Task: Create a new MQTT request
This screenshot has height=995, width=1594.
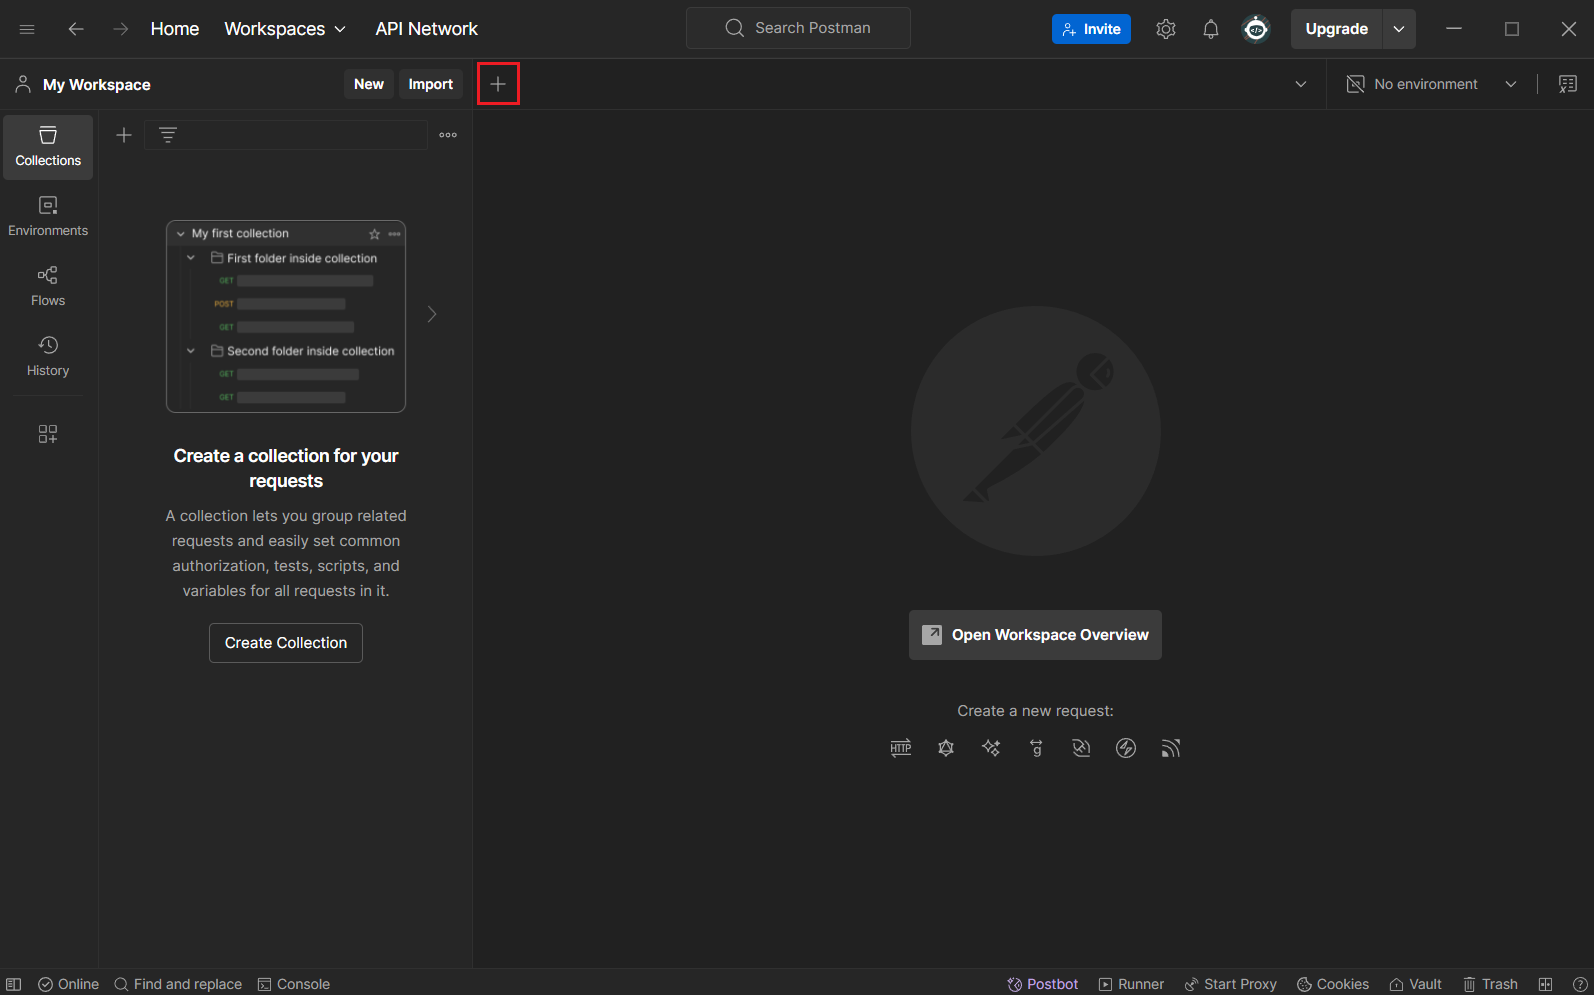Action: (x=1171, y=748)
